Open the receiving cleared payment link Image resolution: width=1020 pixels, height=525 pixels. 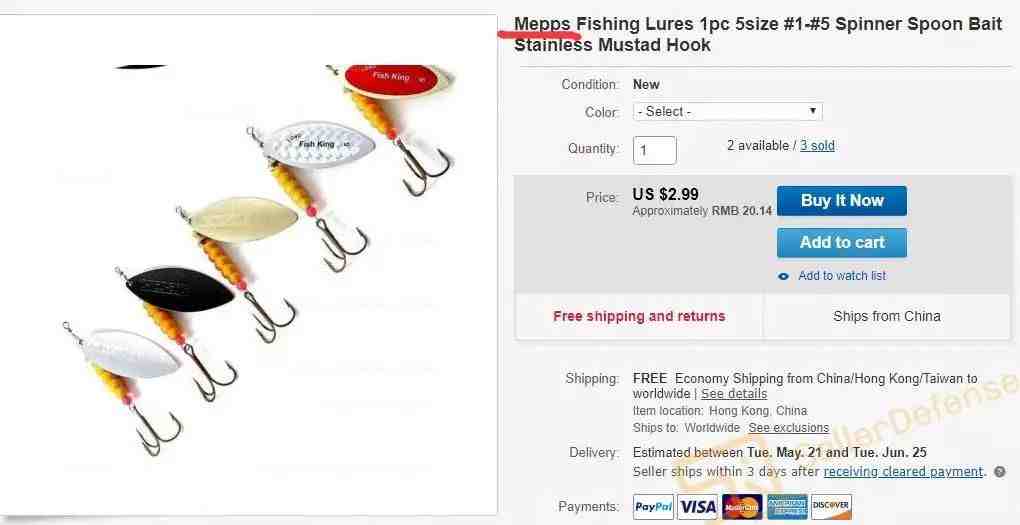pos(903,471)
